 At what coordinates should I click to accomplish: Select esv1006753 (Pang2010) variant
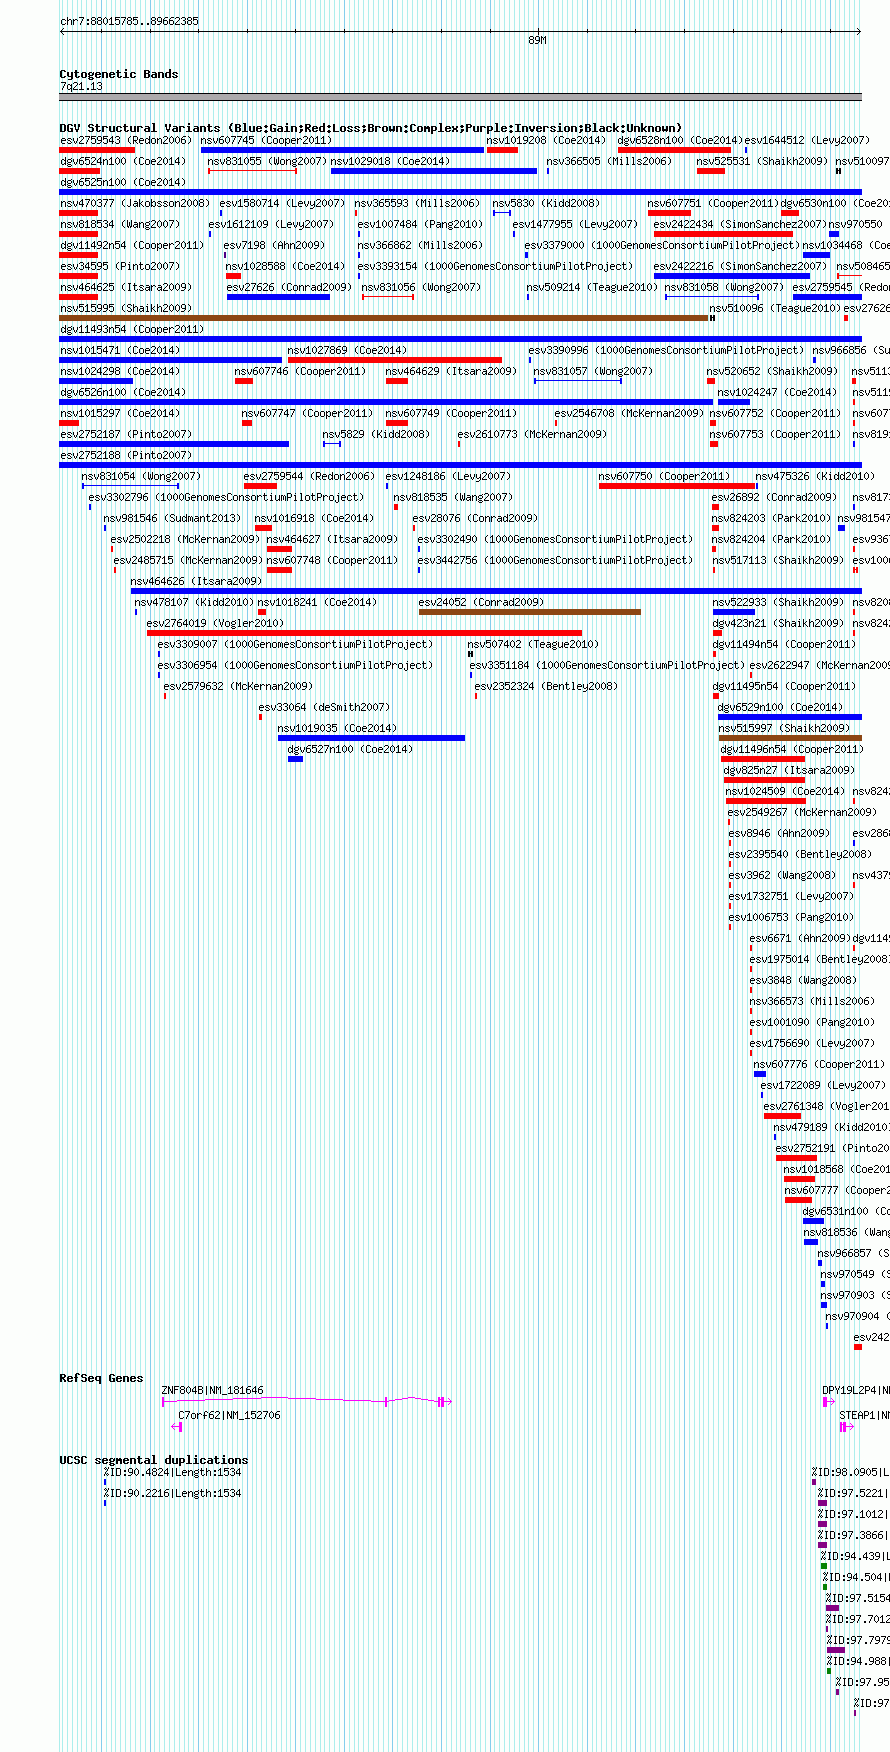coord(791,918)
